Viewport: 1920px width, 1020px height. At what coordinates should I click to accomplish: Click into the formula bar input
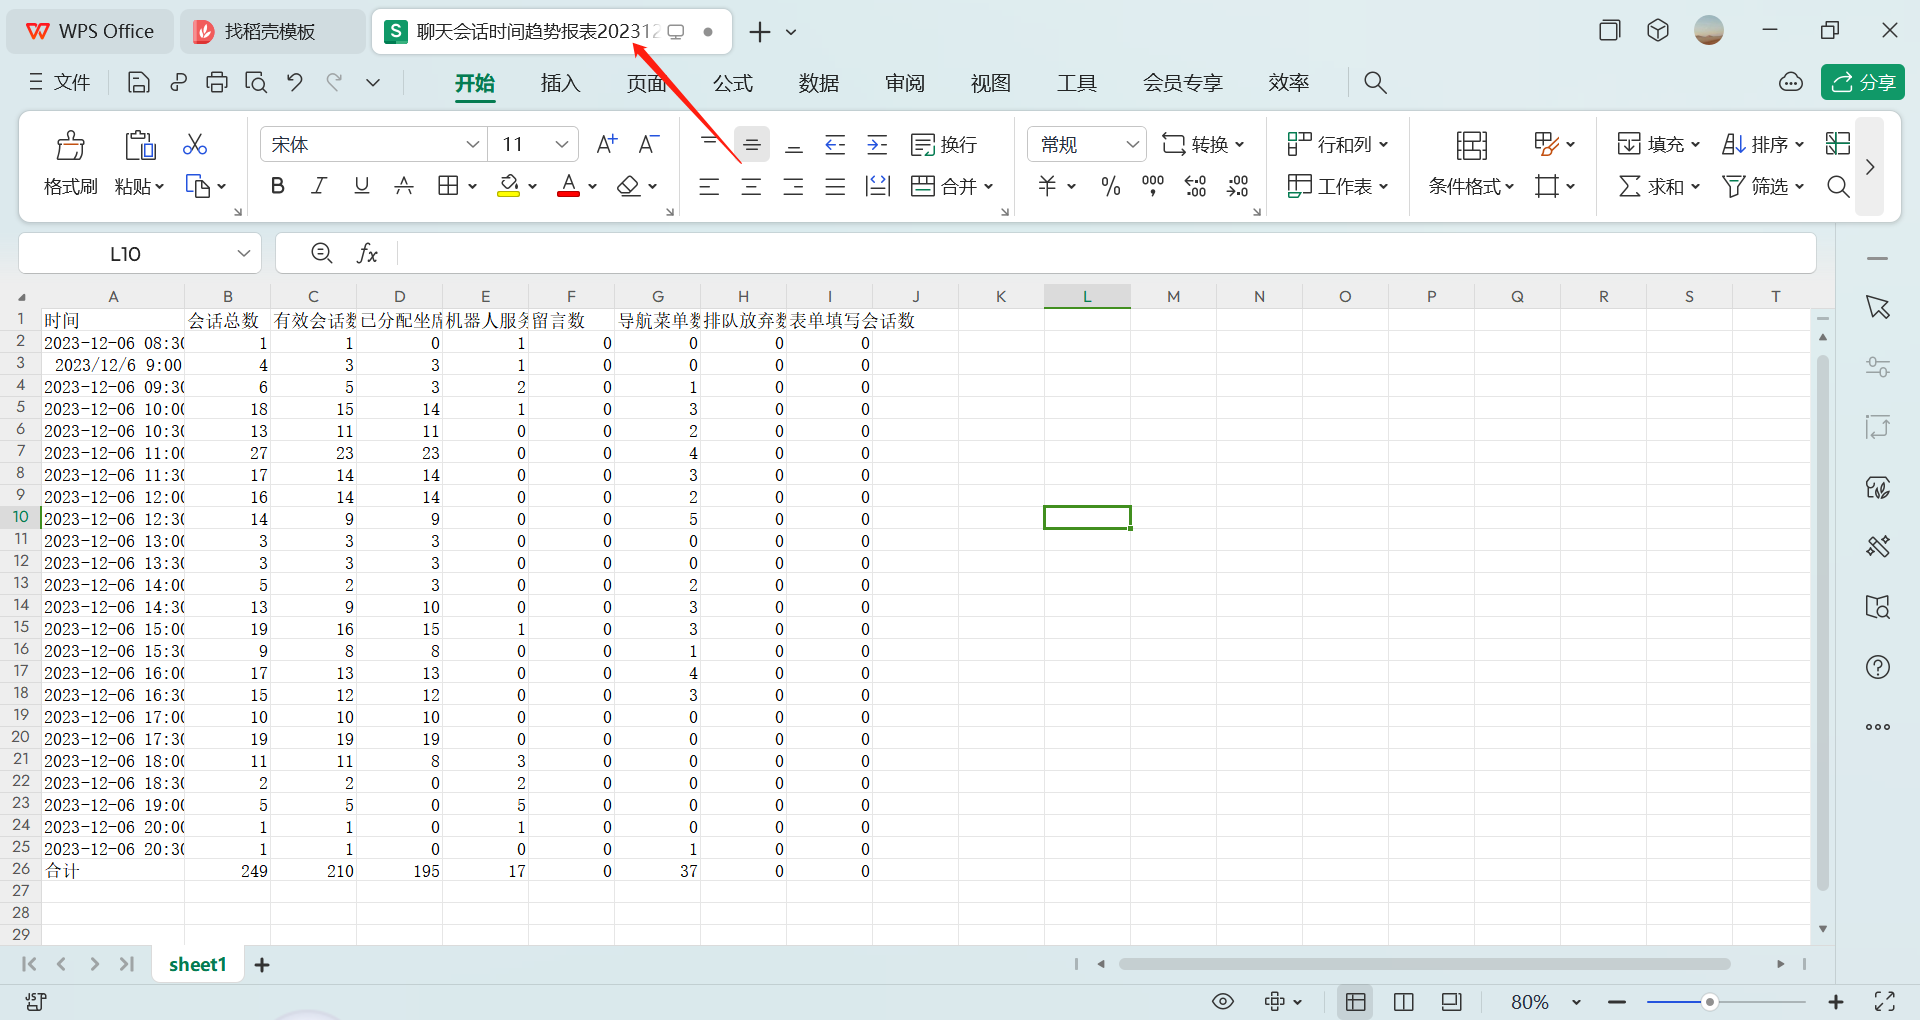[1105, 254]
